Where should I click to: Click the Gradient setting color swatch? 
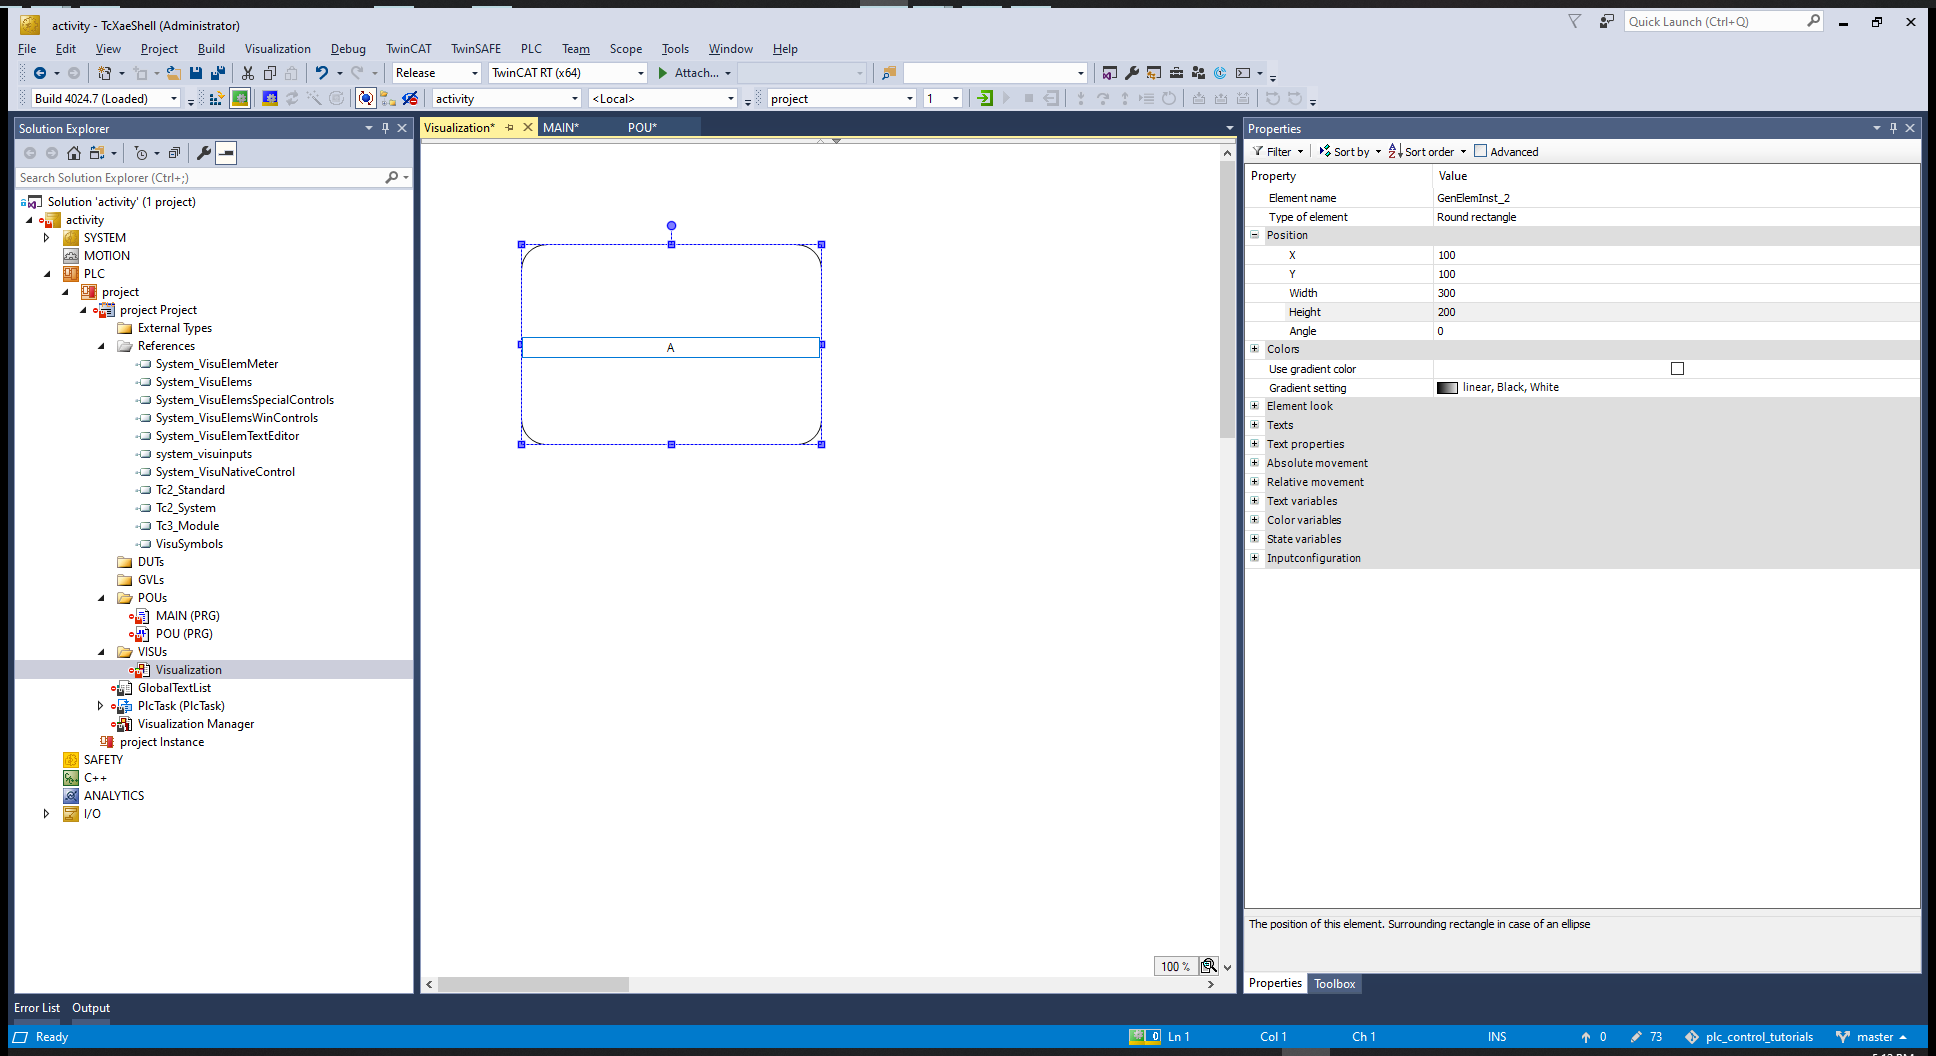1447,388
